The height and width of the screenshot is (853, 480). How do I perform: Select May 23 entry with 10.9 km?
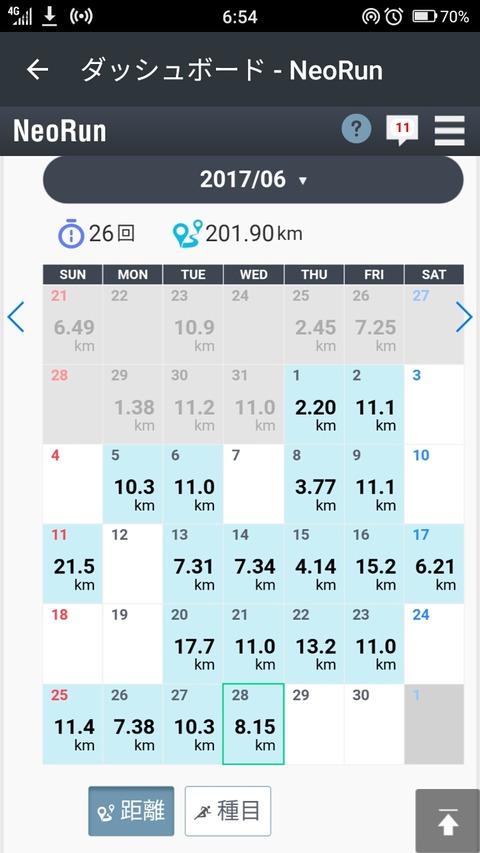pos(193,325)
